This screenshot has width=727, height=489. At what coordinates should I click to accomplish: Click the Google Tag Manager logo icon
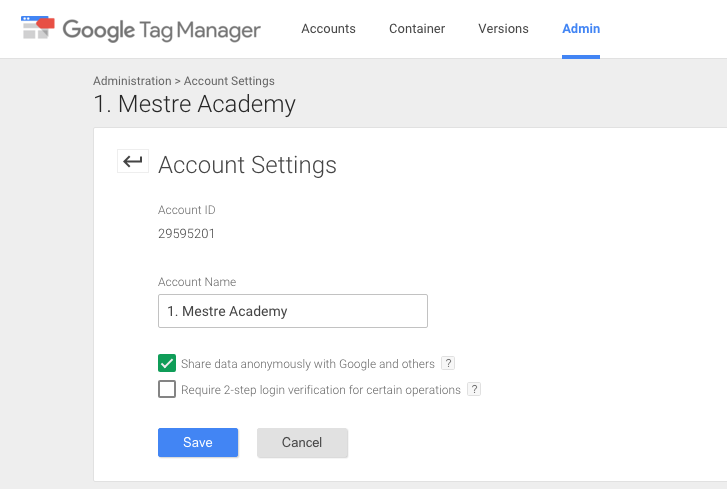(38, 28)
